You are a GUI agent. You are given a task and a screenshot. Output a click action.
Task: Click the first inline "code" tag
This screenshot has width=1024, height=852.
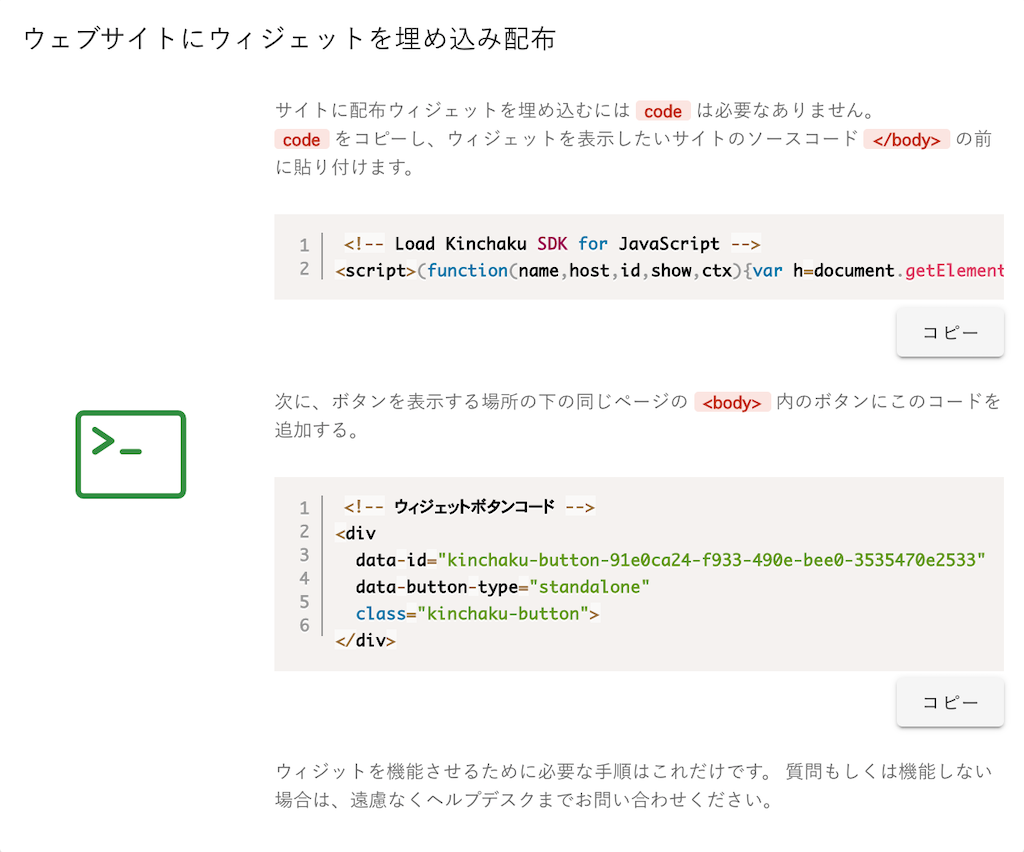pyautogui.click(x=663, y=111)
